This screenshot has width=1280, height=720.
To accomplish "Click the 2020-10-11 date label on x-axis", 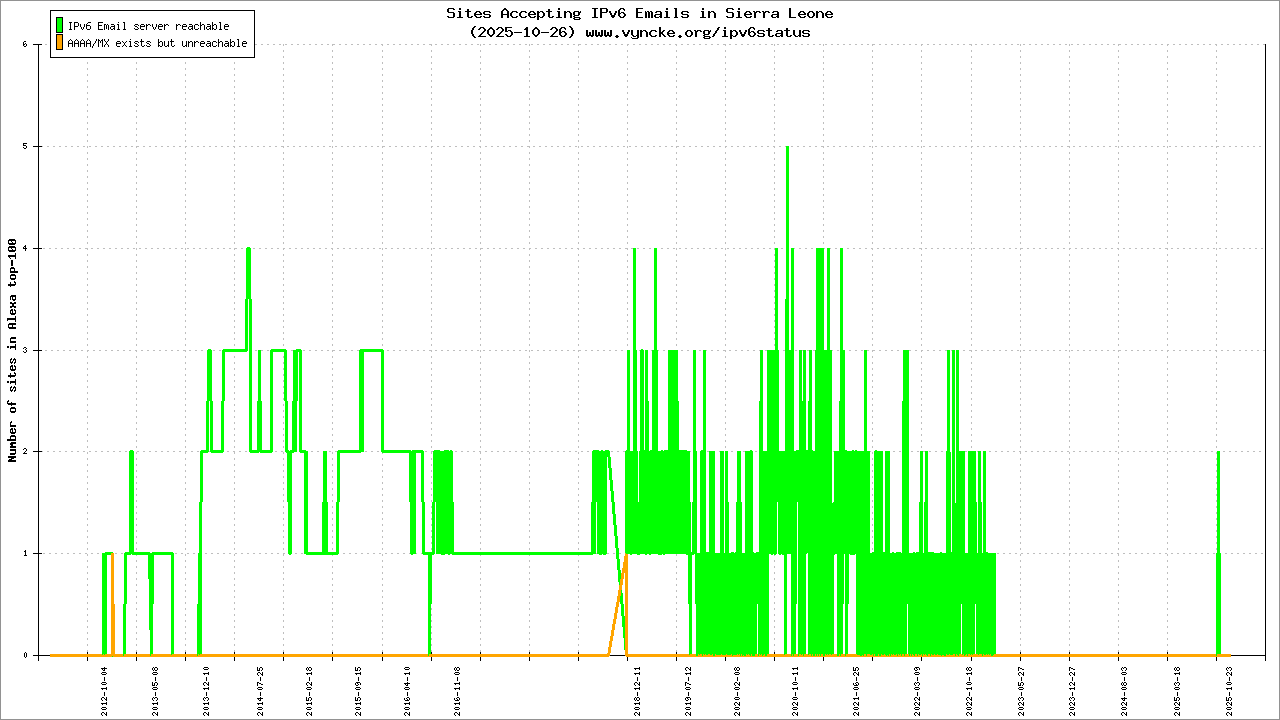I will (796, 689).
